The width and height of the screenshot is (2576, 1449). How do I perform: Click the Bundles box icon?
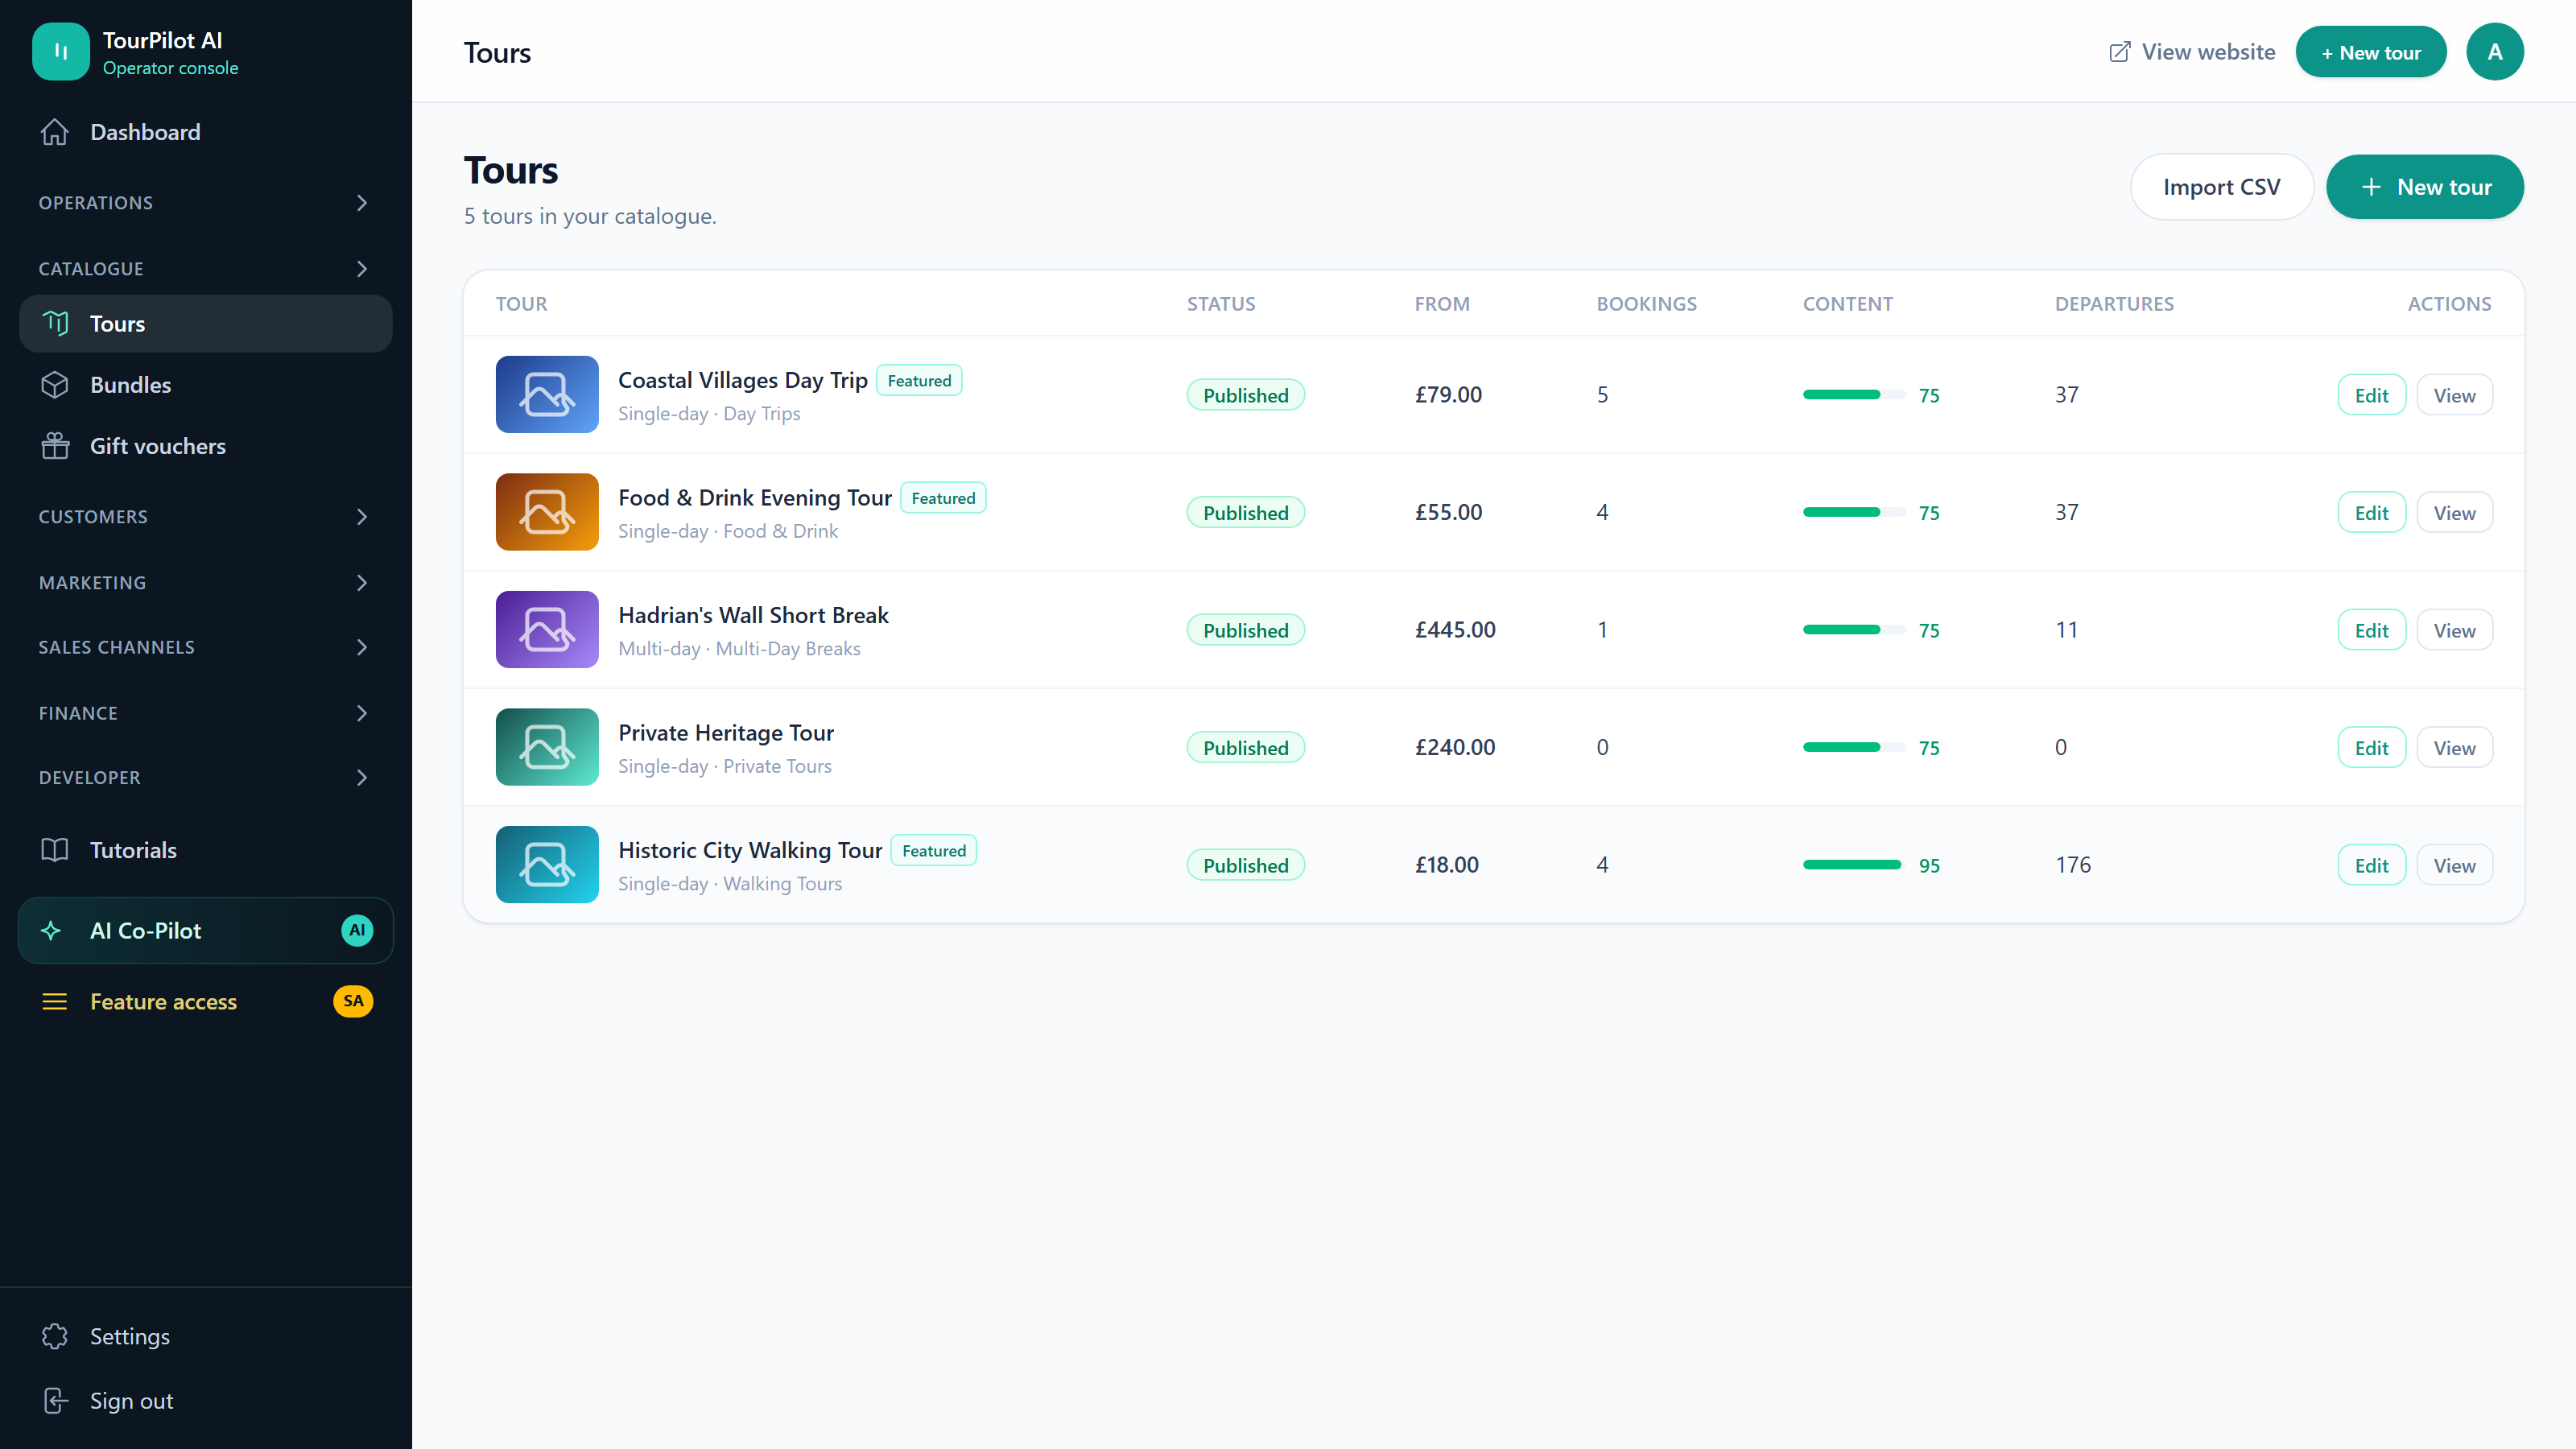(55, 385)
